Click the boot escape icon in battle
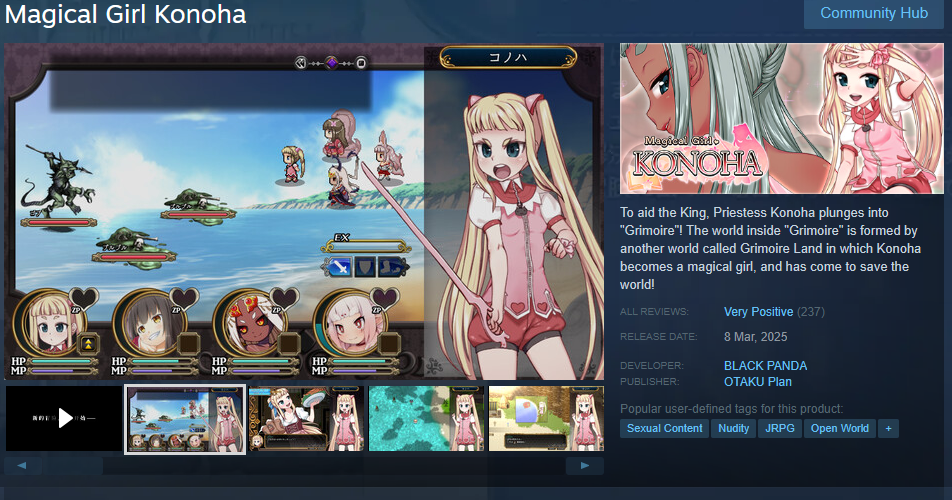Screen dimensions: 952x500 (x=392, y=267)
